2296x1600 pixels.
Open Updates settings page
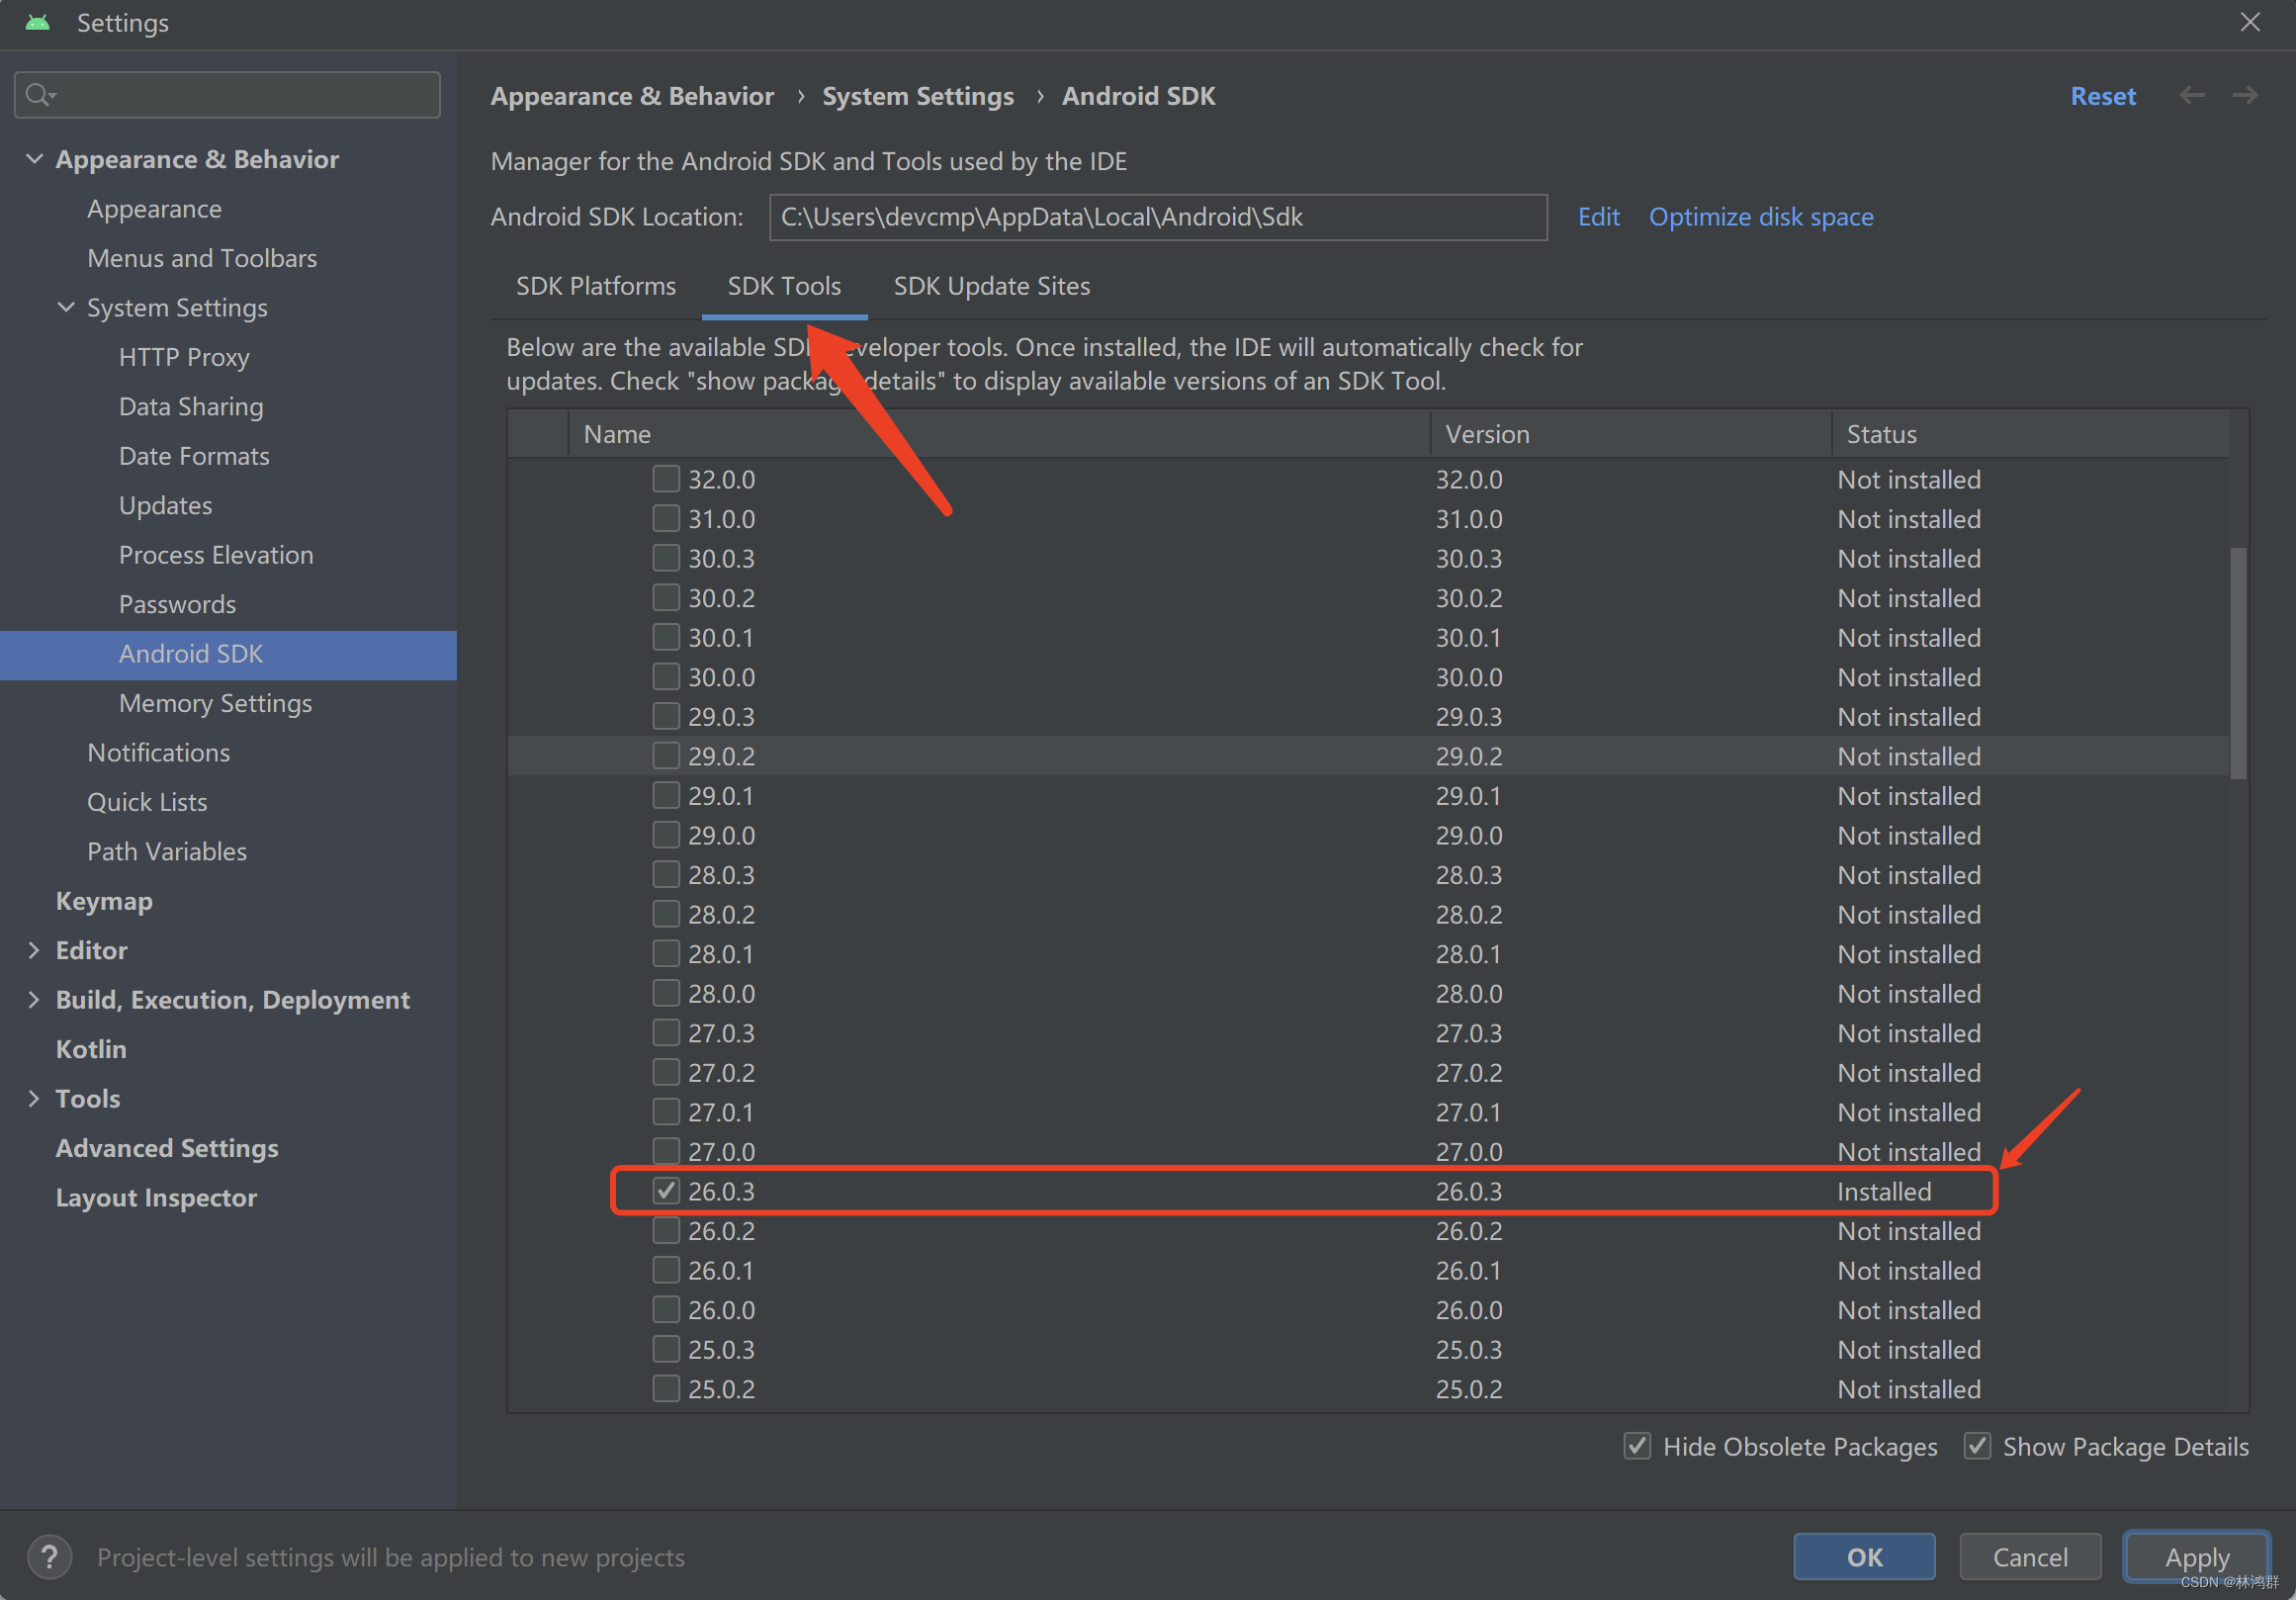[x=165, y=505]
